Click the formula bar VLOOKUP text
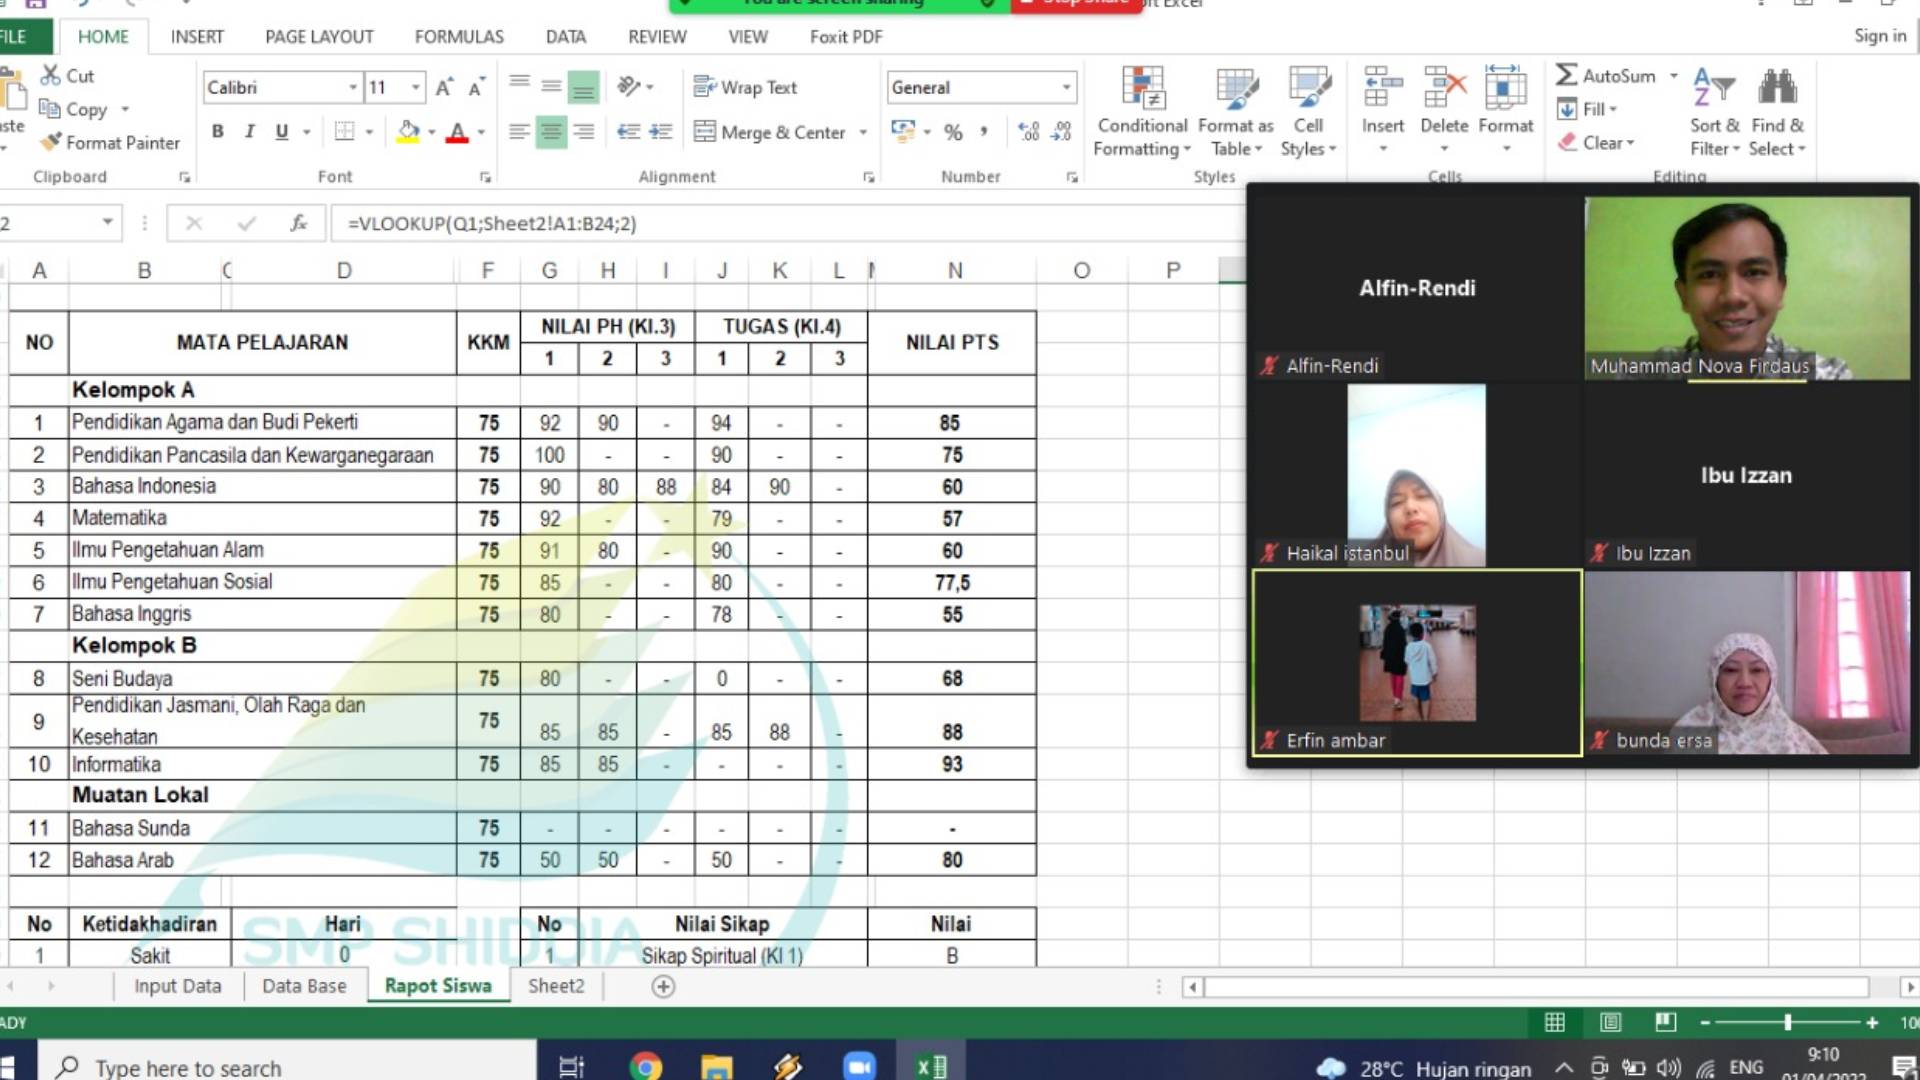 (492, 223)
